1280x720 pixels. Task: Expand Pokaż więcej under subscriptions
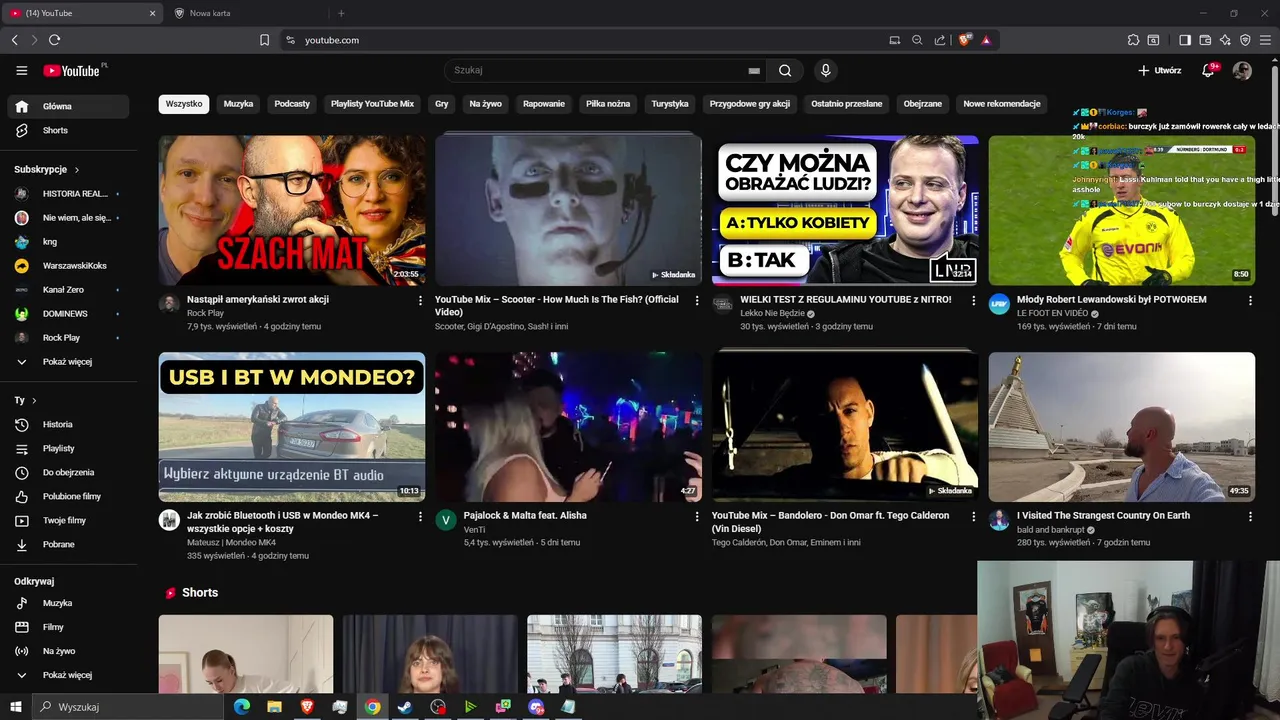(68, 362)
